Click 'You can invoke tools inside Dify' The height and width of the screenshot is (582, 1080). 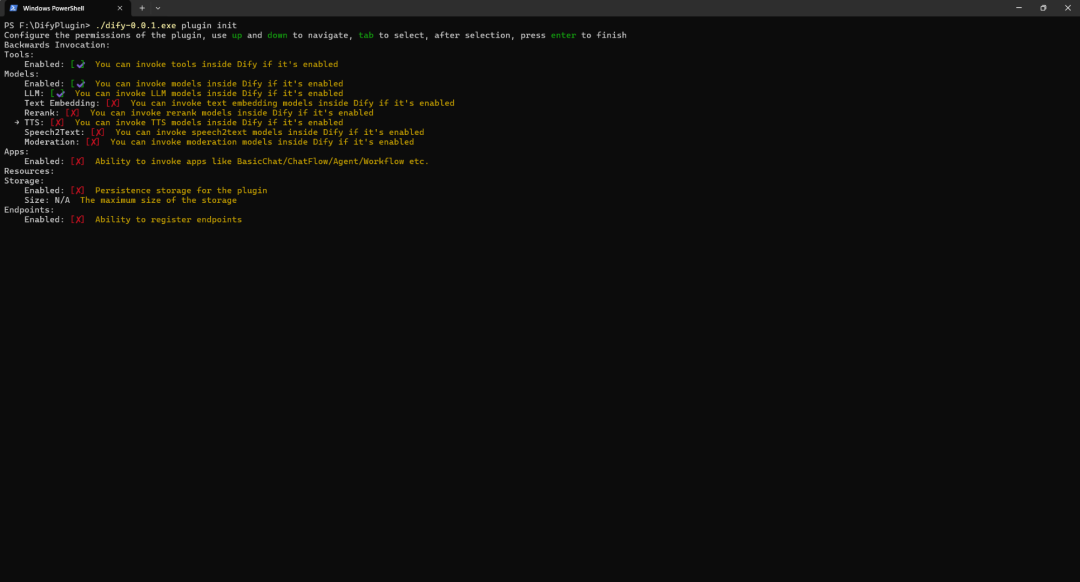(216, 64)
